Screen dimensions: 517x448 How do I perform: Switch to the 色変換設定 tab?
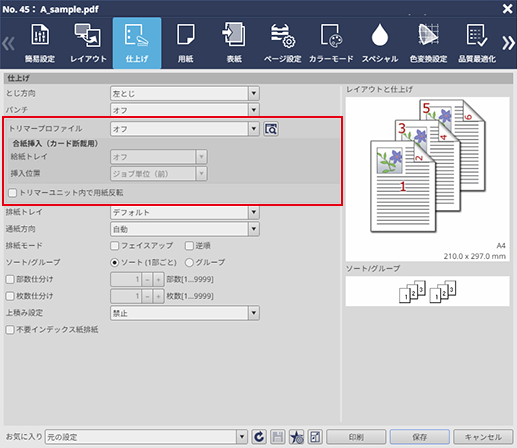pyautogui.click(x=428, y=43)
